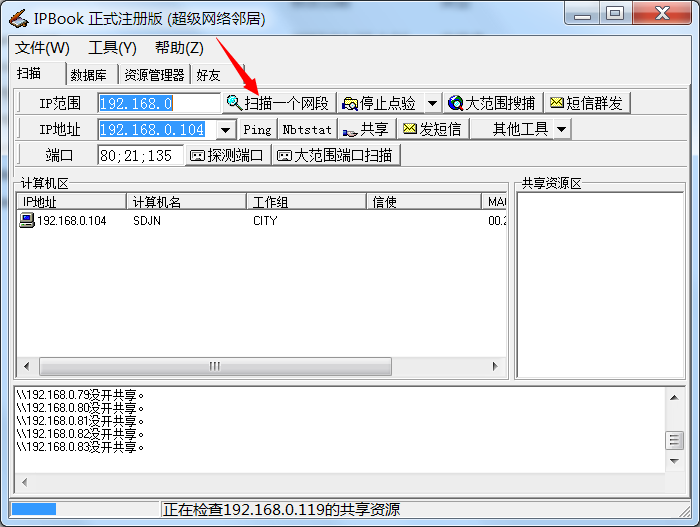
Task: Click the IPBook application icon in title bar
Action: point(19,18)
